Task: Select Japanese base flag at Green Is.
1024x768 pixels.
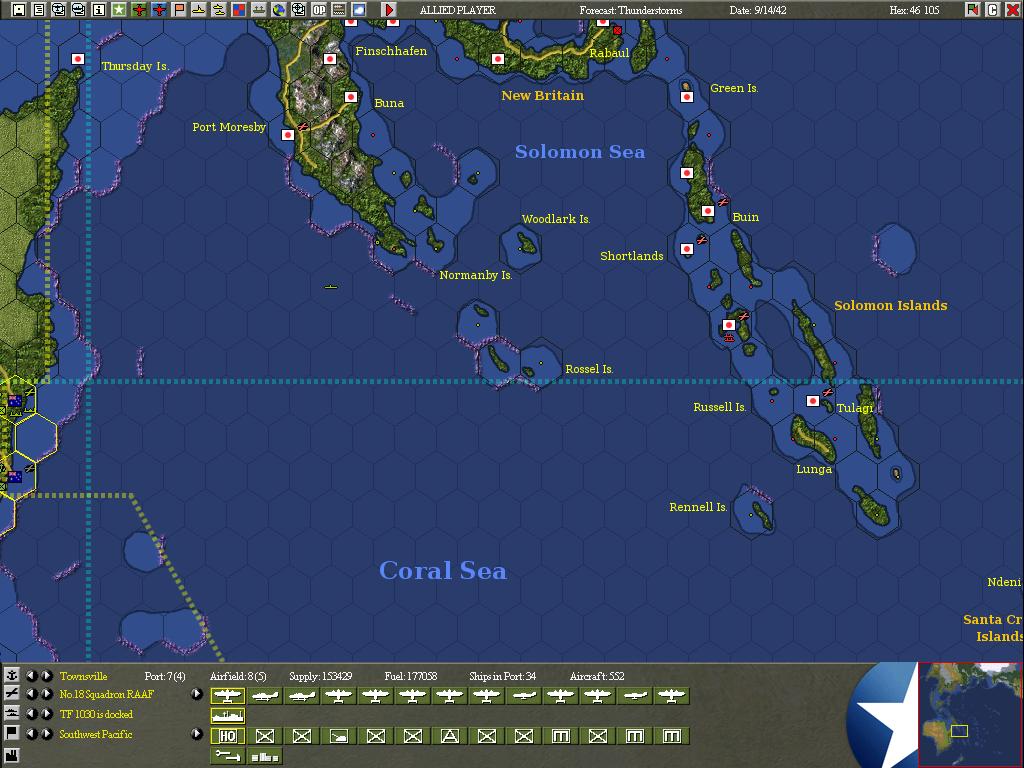Action: click(687, 97)
